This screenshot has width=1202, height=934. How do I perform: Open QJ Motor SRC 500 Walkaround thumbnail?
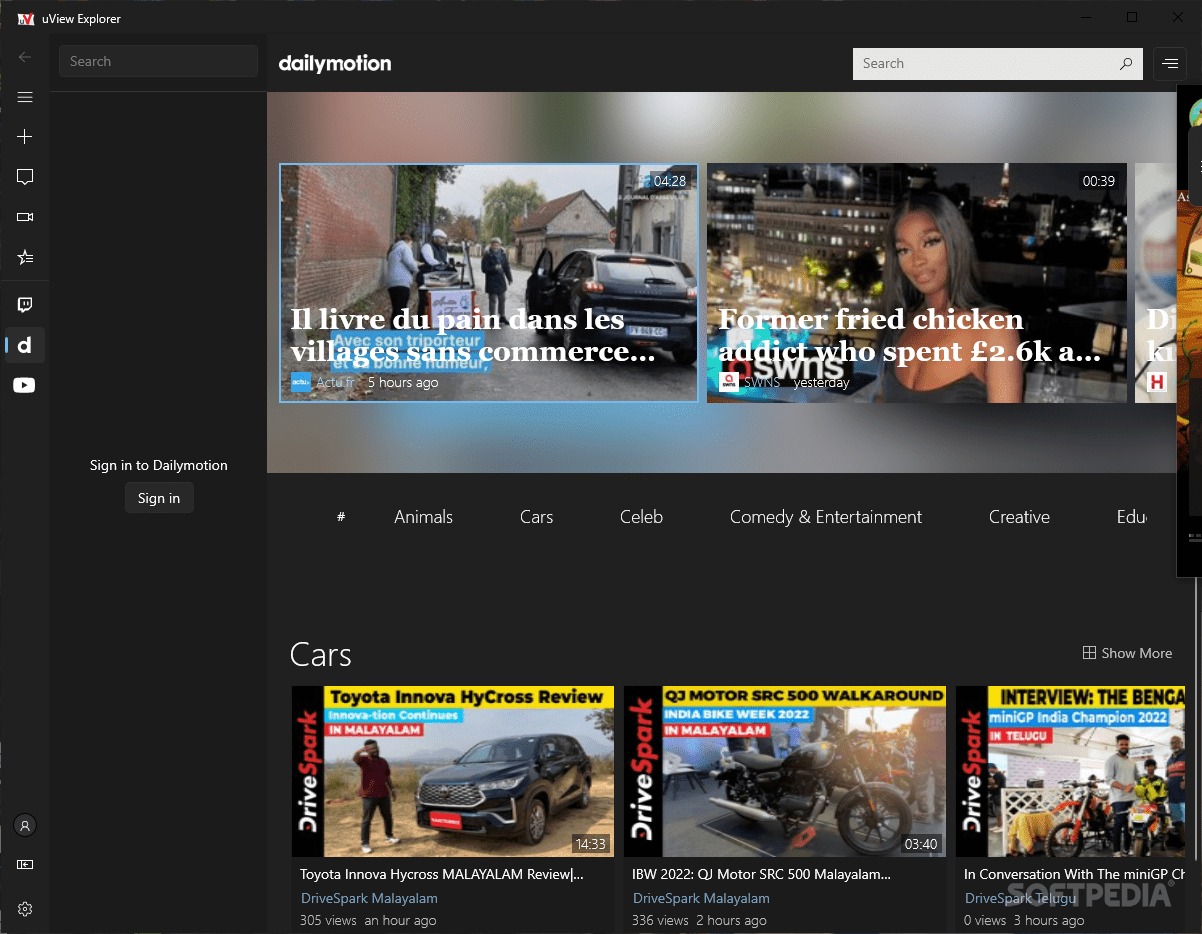(785, 771)
